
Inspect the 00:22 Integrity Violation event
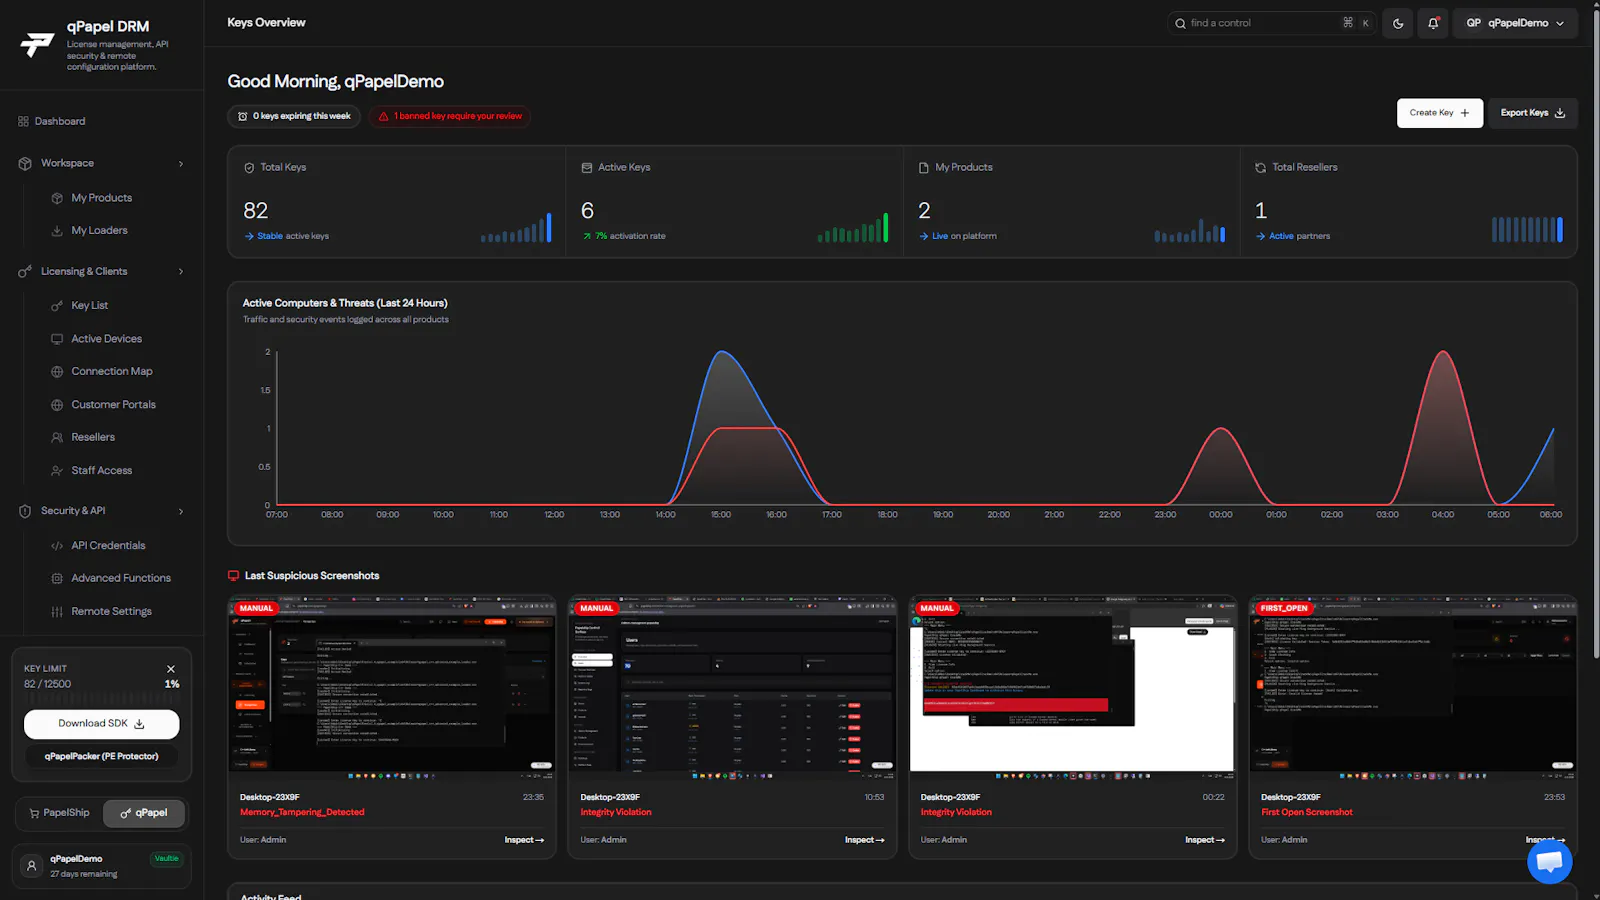click(1205, 840)
